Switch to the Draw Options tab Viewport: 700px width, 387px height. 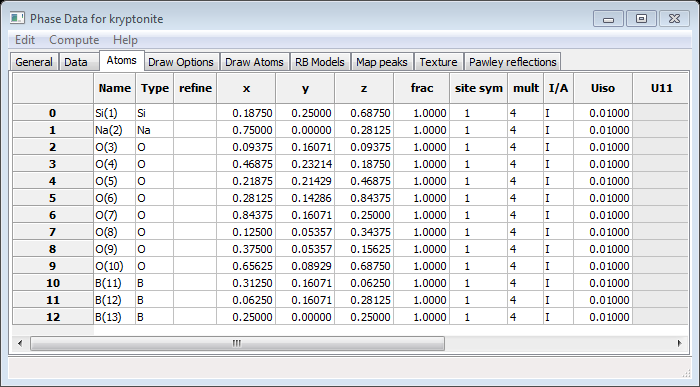point(181,62)
